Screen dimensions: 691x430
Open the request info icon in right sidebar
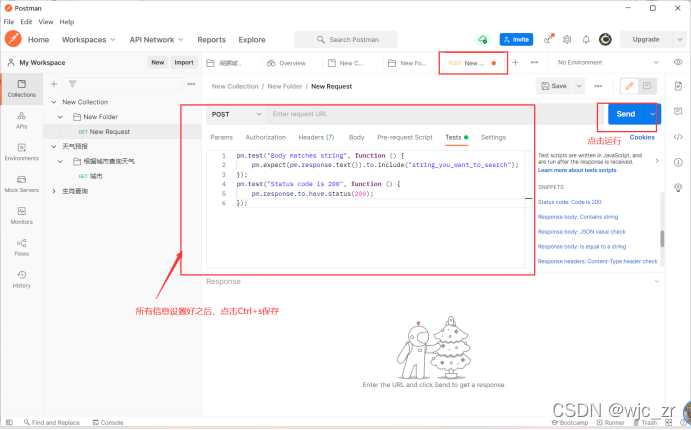[678, 163]
